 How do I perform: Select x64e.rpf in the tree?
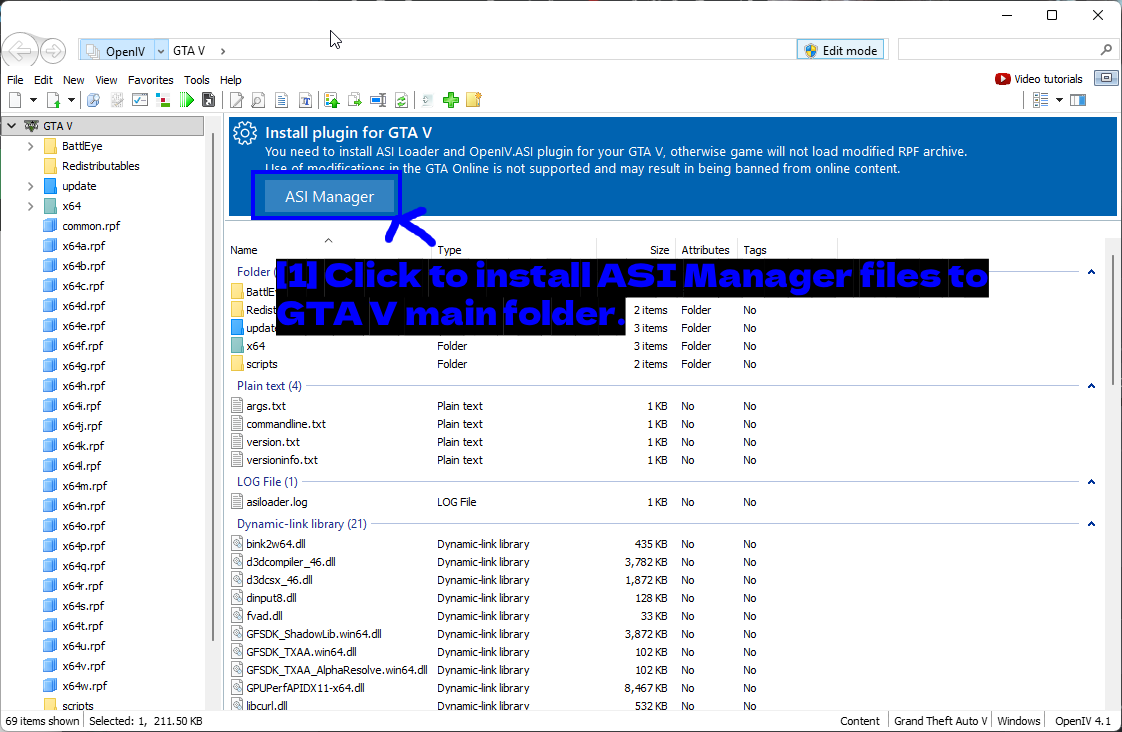pos(83,326)
